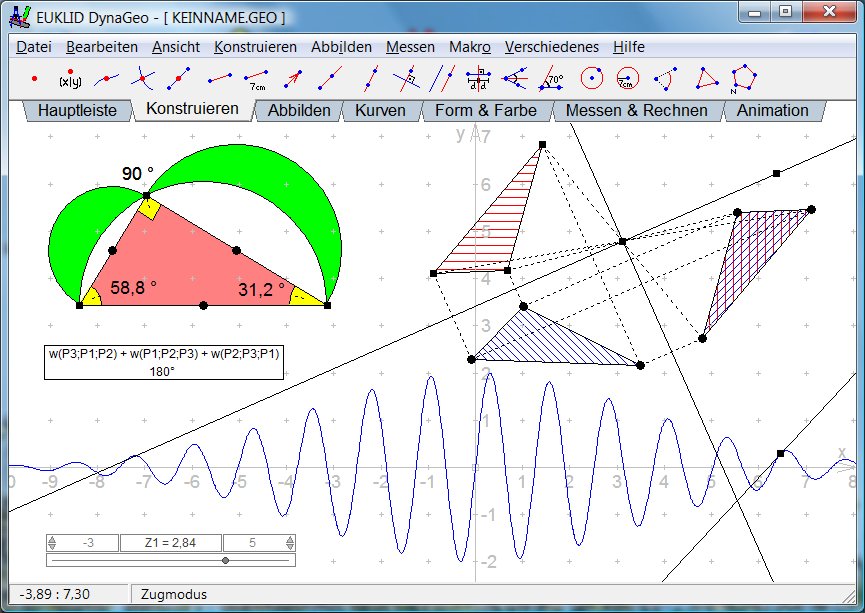The width and height of the screenshot is (865, 613).
Task: Click the Z1 slider handle
Action: click(225, 560)
